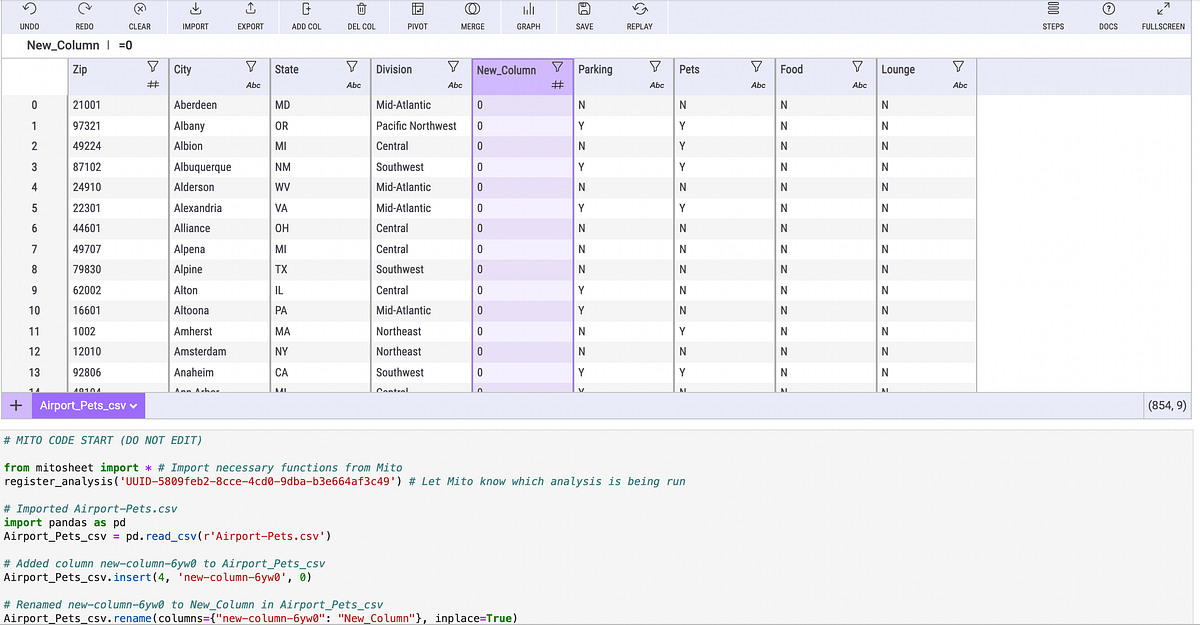This screenshot has height=625, width=1200.
Task: Enter Fullscreen mode
Action: coord(1163,17)
